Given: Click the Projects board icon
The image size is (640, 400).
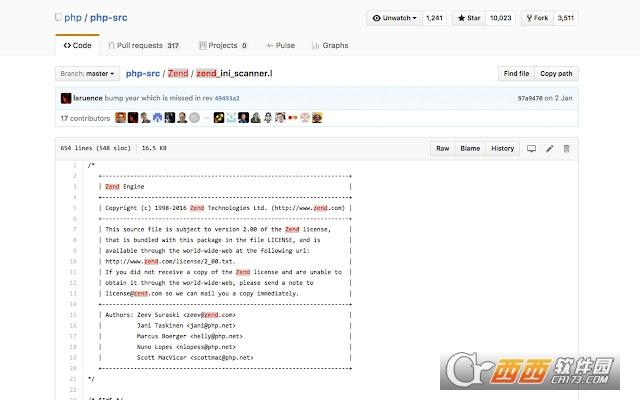Looking at the screenshot, I should tap(202, 45).
